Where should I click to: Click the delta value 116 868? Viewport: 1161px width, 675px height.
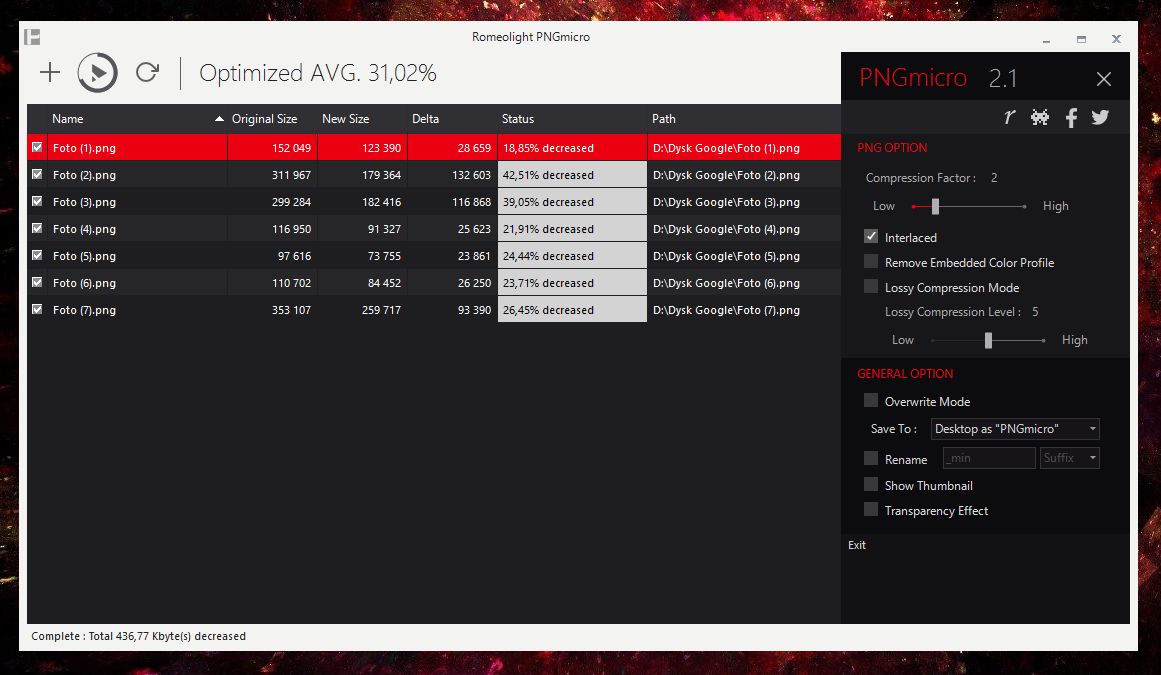pos(472,202)
